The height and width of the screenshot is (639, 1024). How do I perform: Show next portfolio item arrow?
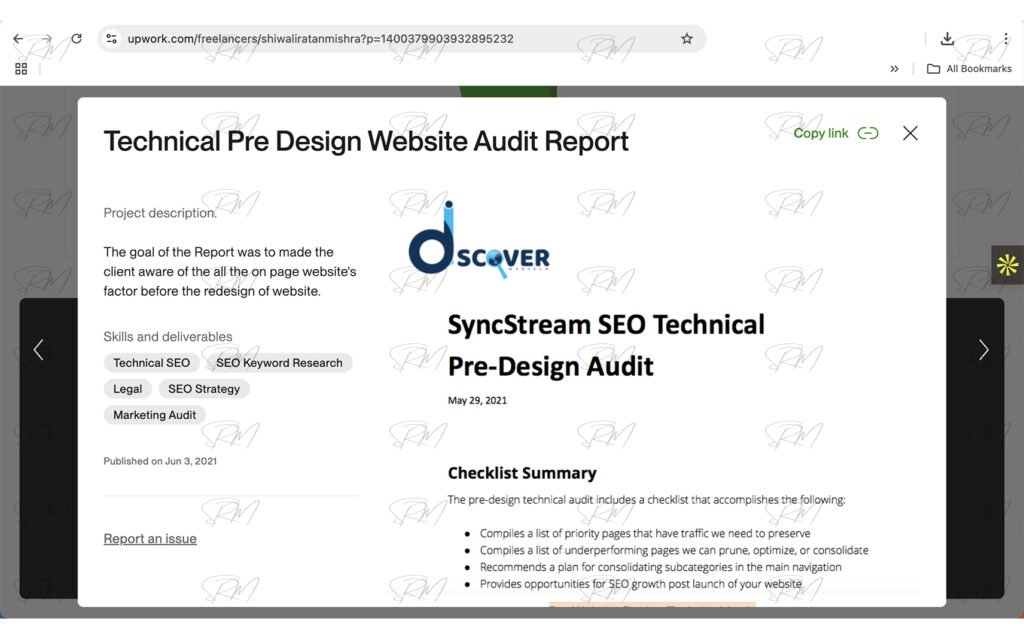click(x=984, y=350)
